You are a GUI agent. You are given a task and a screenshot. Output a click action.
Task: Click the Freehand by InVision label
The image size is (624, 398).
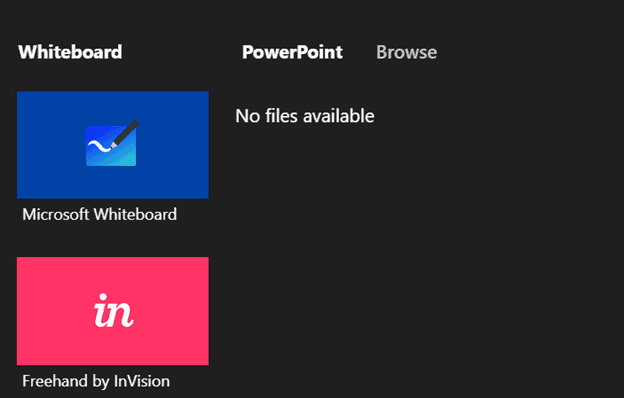[x=96, y=381]
